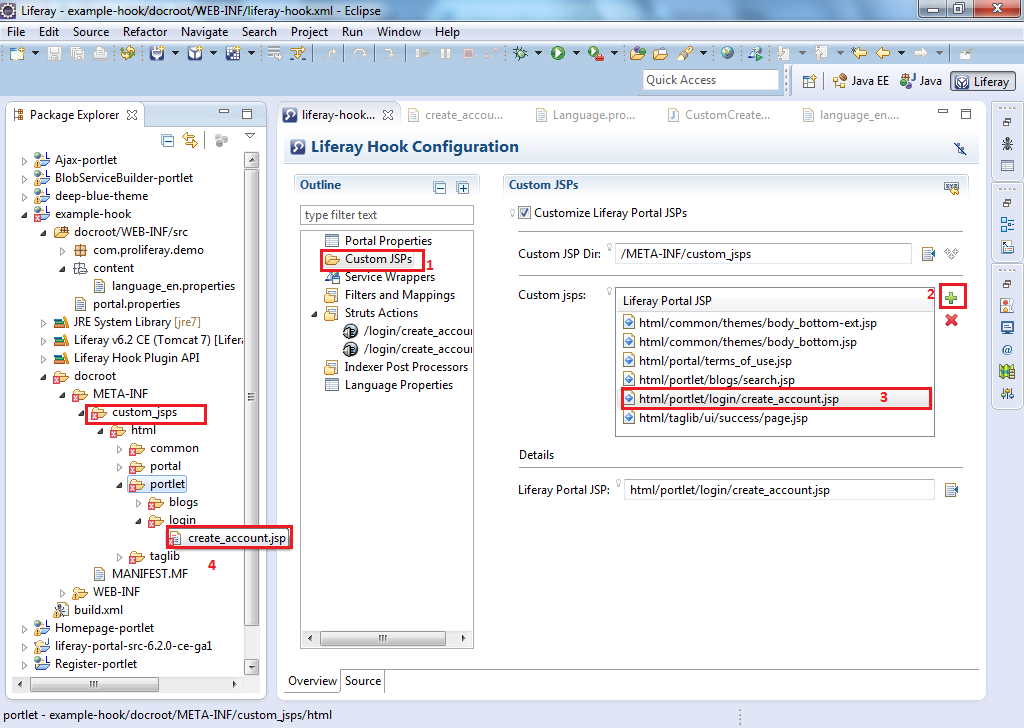The height and width of the screenshot is (728, 1024).
Task: Click inside the type filter text field
Action: click(386, 215)
